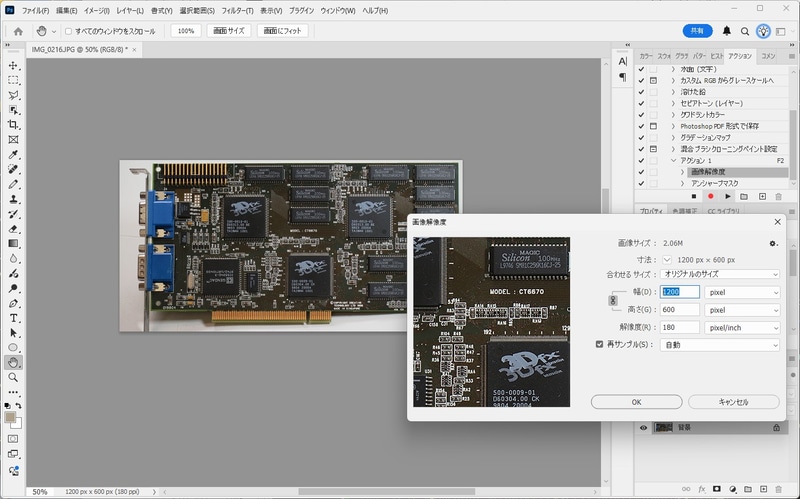800x499 pixels.
Task: Select the Eraser tool
Action: coord(13,229)
